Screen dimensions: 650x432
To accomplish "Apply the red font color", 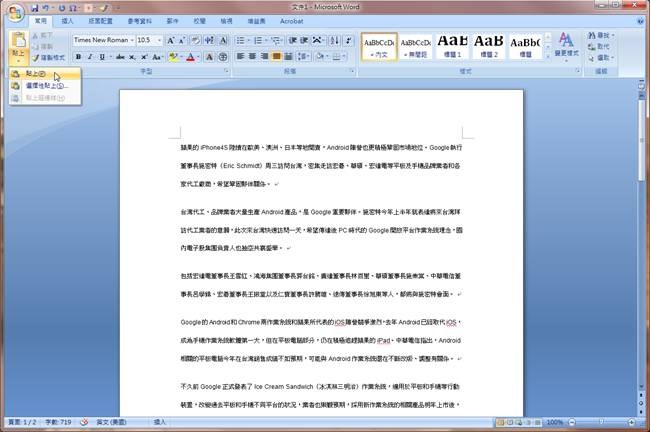I will [x=191, y=57].
